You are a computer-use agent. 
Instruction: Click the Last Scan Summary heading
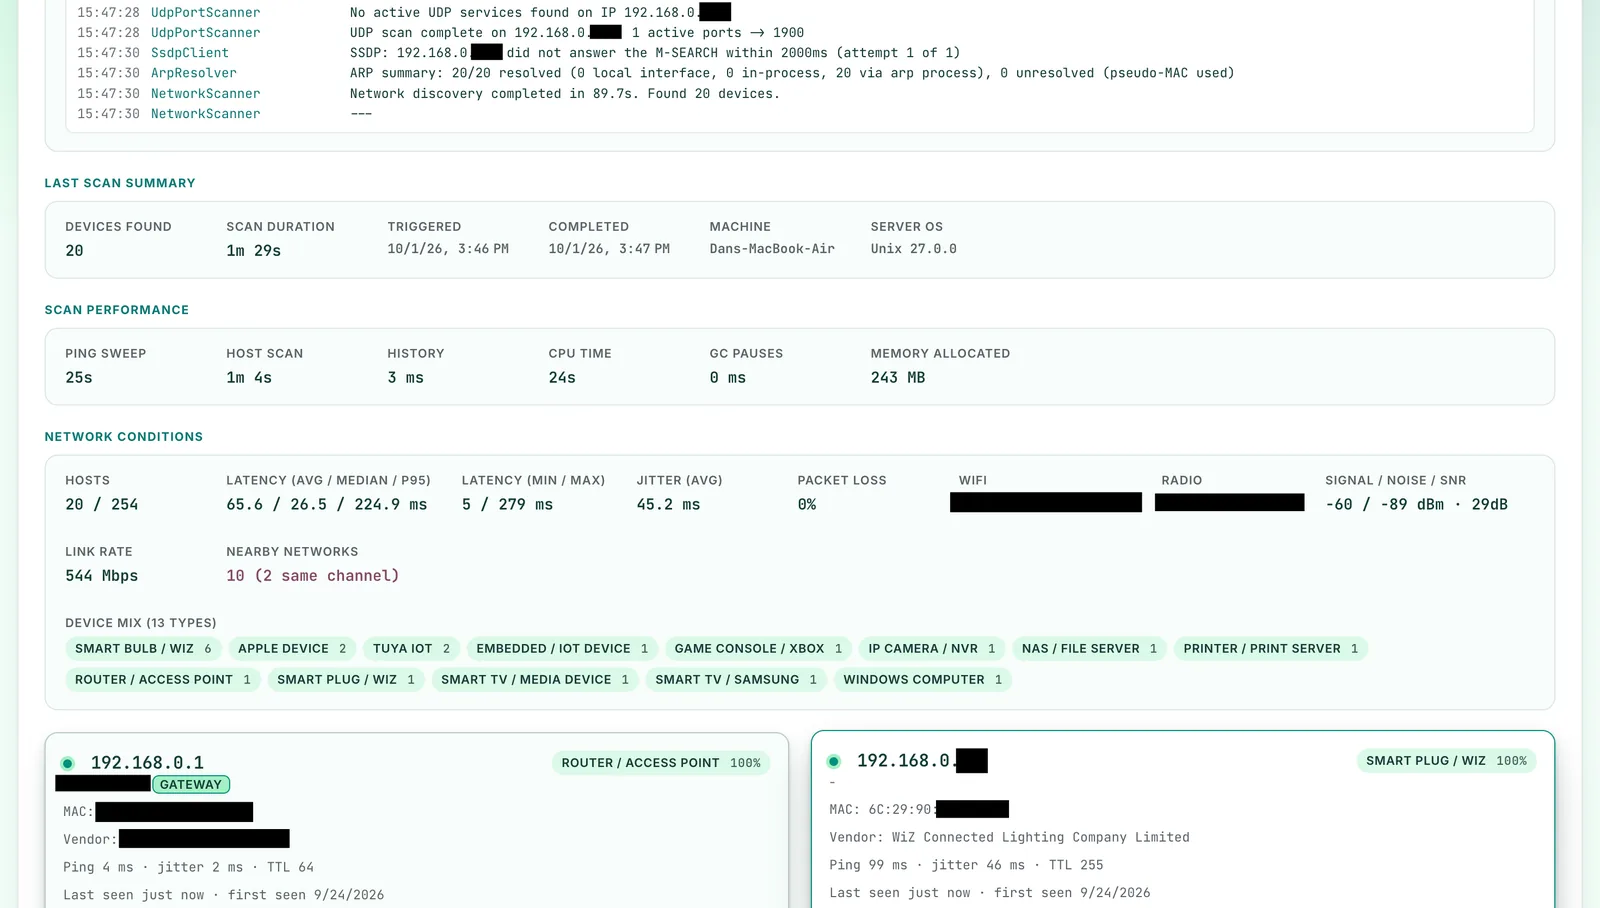pyautogui.click(x=120, y=183)
